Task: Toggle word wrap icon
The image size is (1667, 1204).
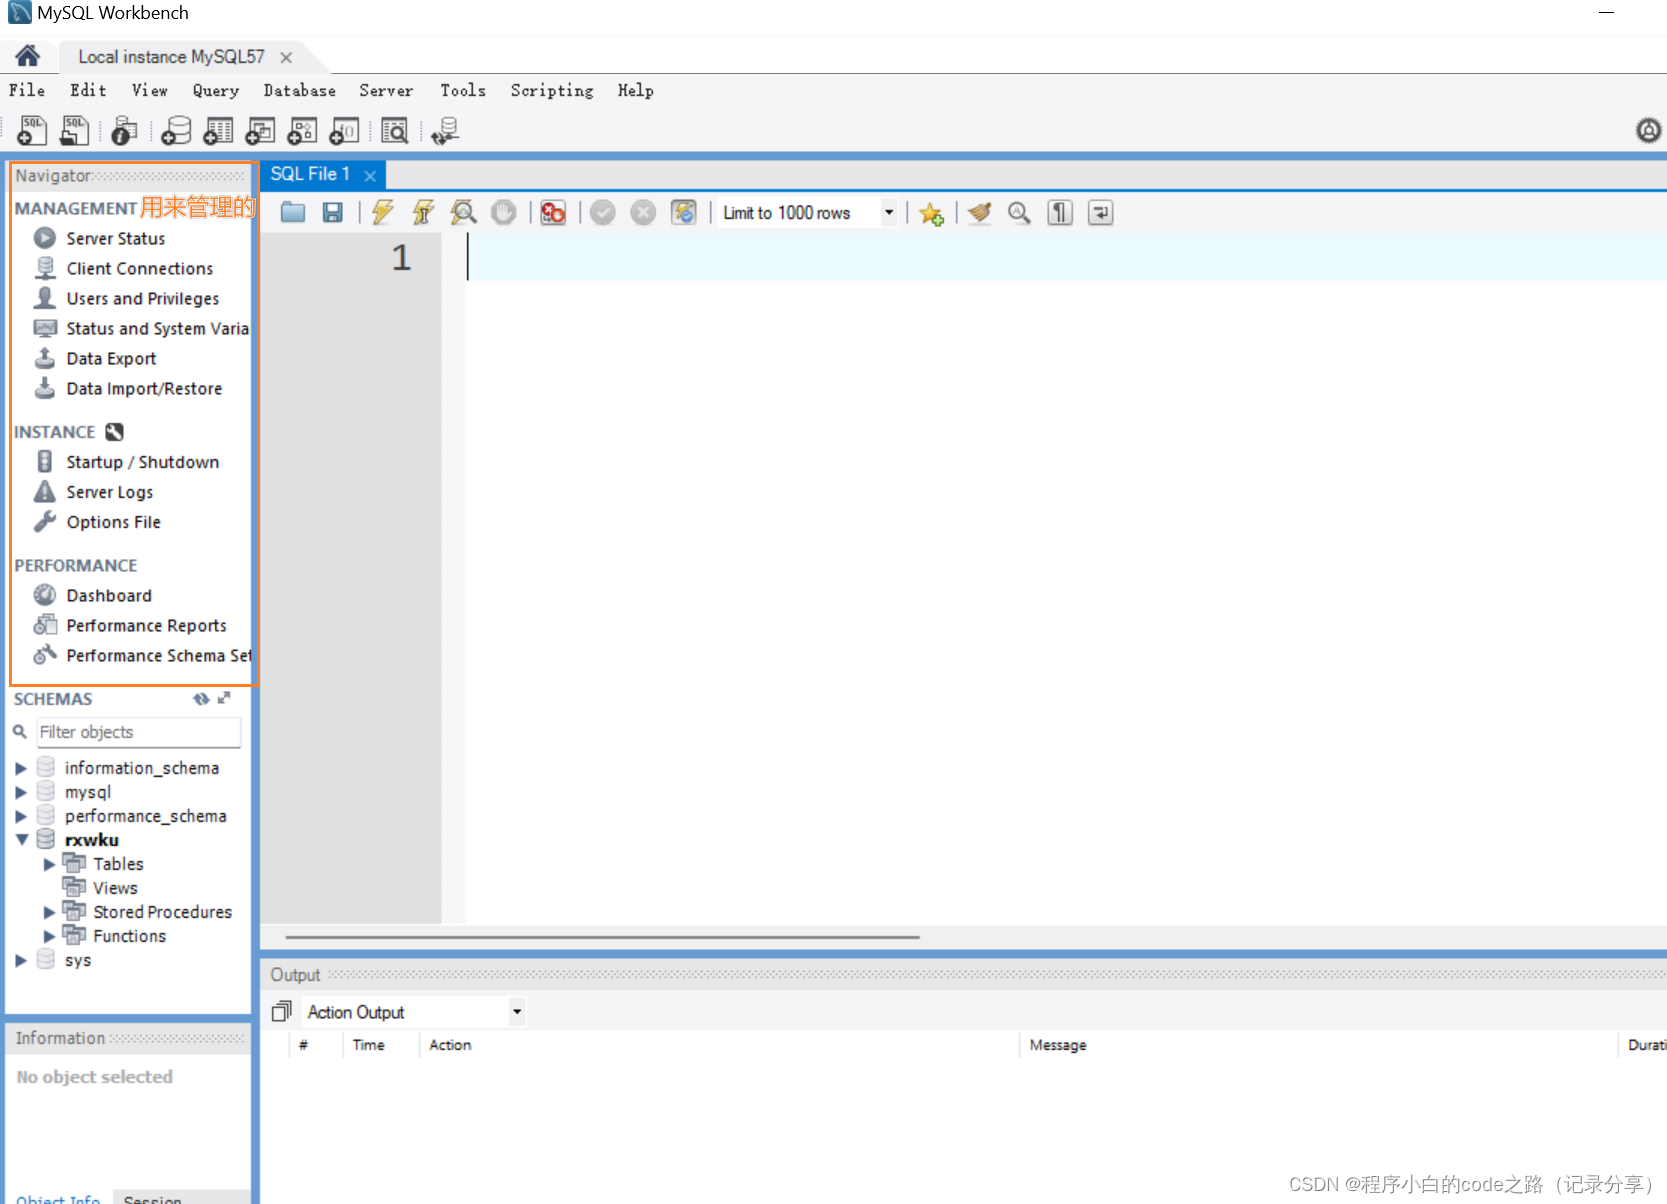Action: 1100,212
